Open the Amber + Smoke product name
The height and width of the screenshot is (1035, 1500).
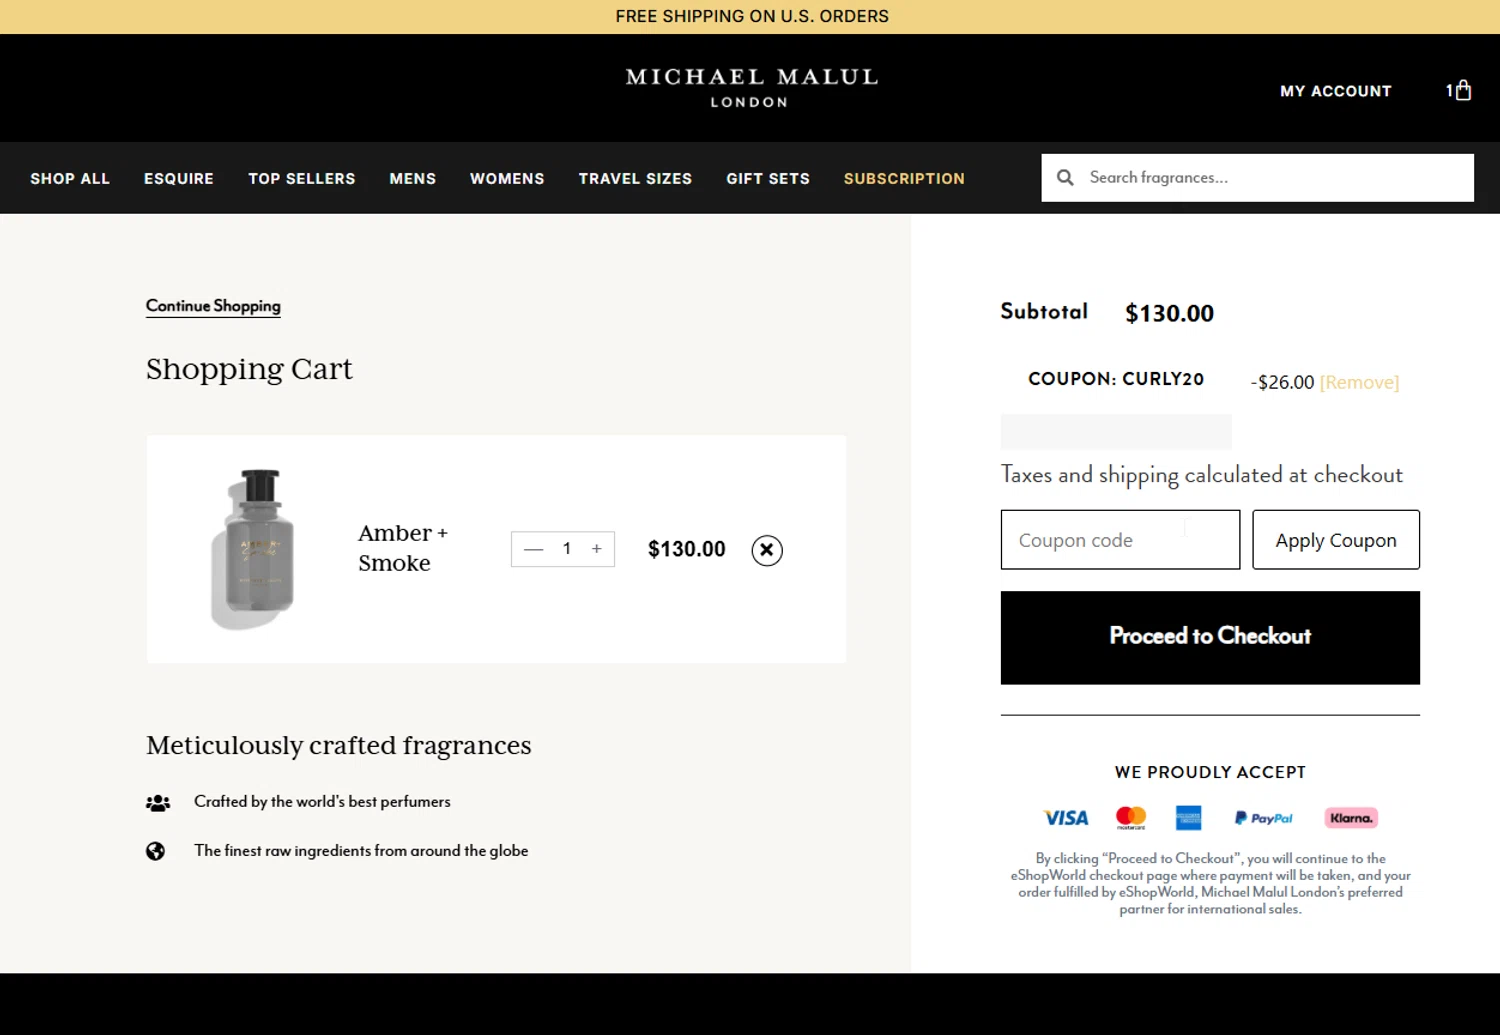coord(403,548)
